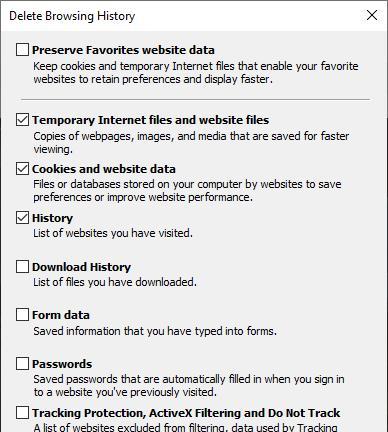Click the 'Saved information that you have typed' description
Viewport: 388px width, 432px height.
point(155,331)
